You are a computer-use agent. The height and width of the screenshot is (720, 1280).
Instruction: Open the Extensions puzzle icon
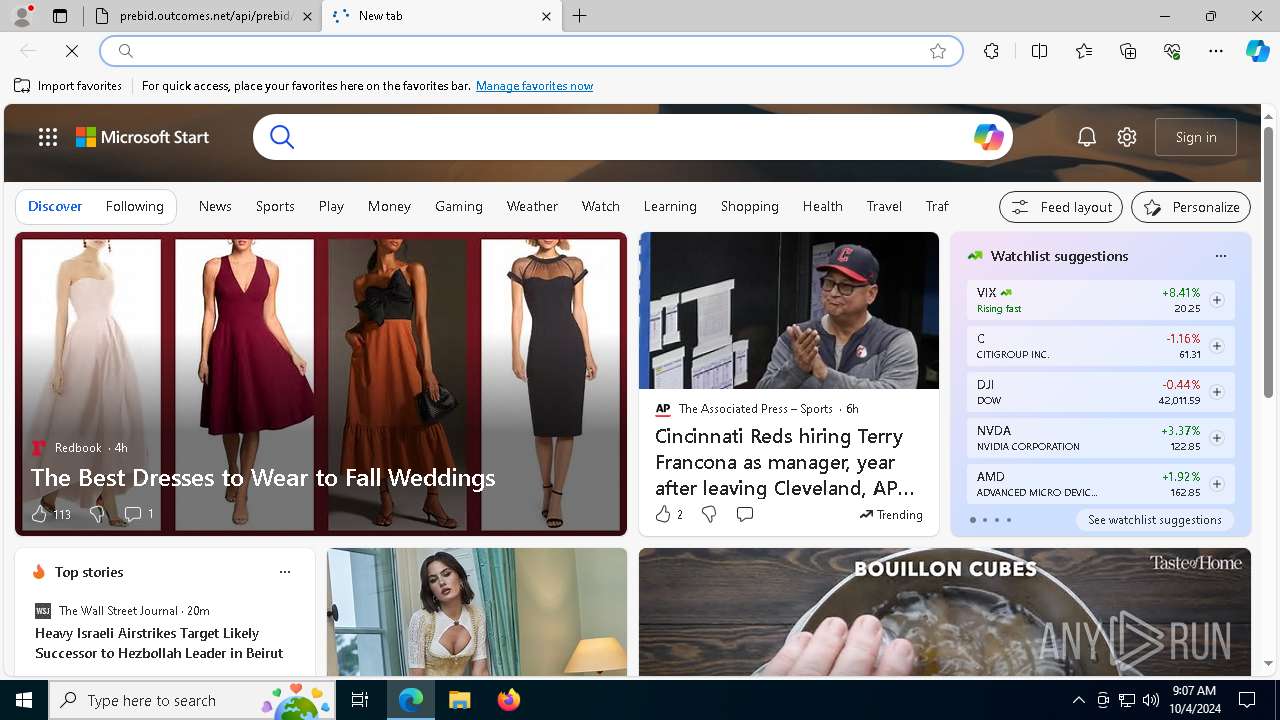point(991,51)
